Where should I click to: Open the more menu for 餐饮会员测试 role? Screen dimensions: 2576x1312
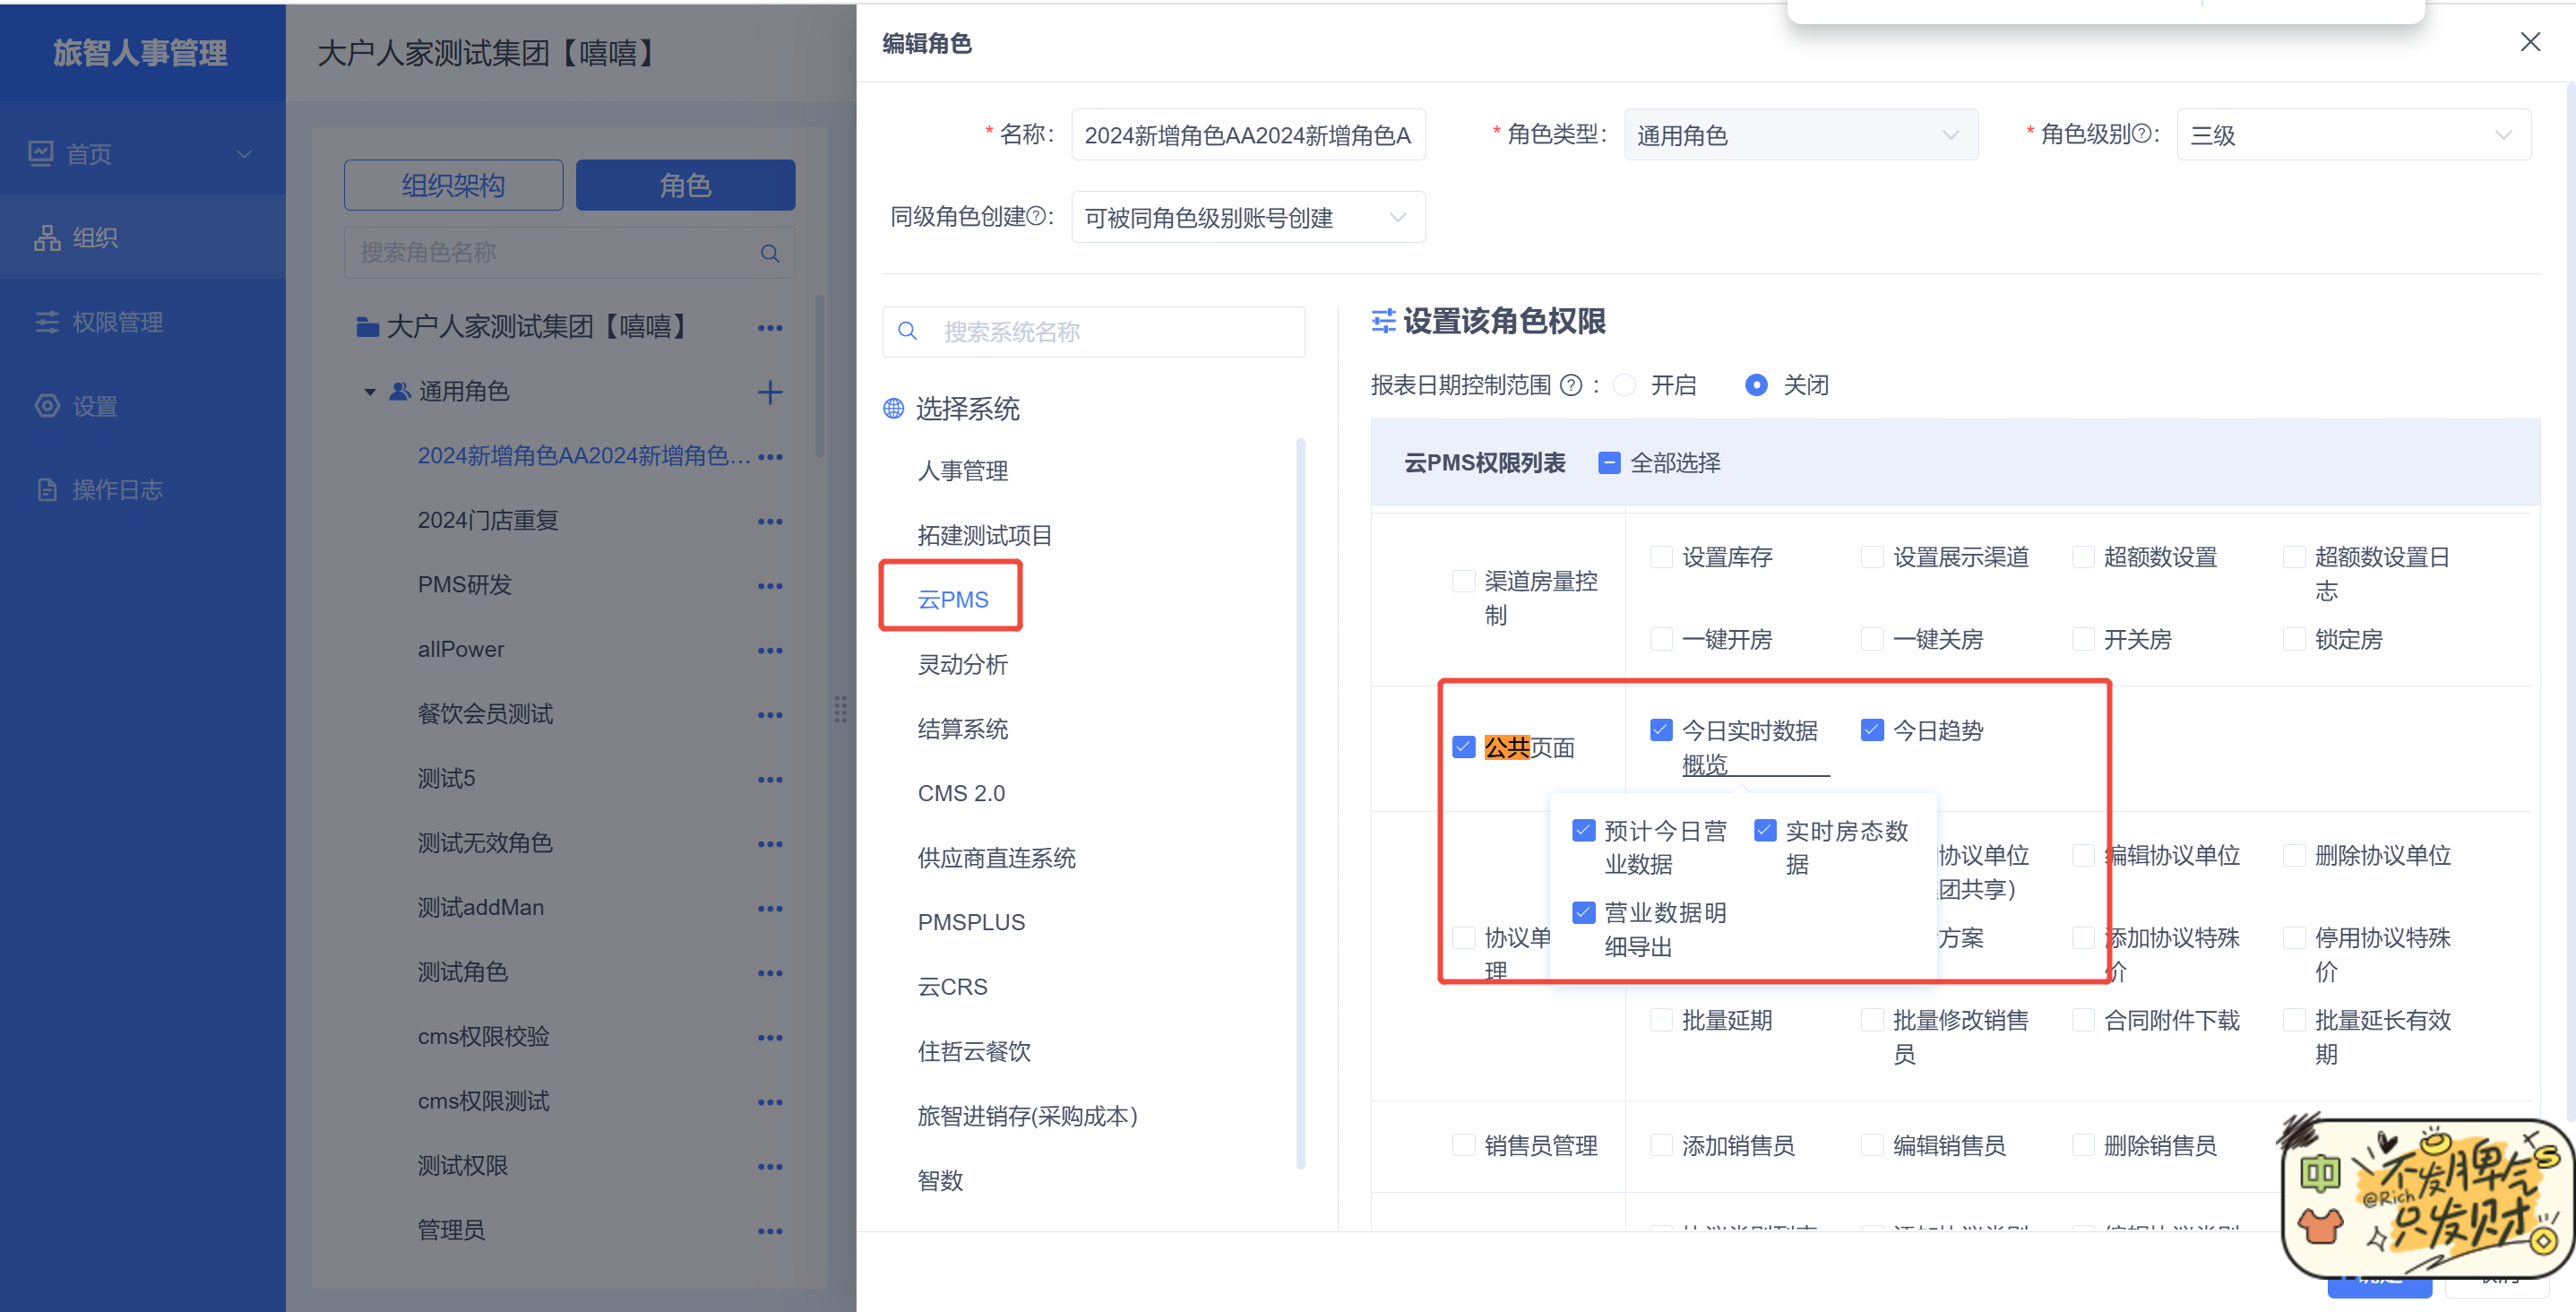tap(769, 714)
